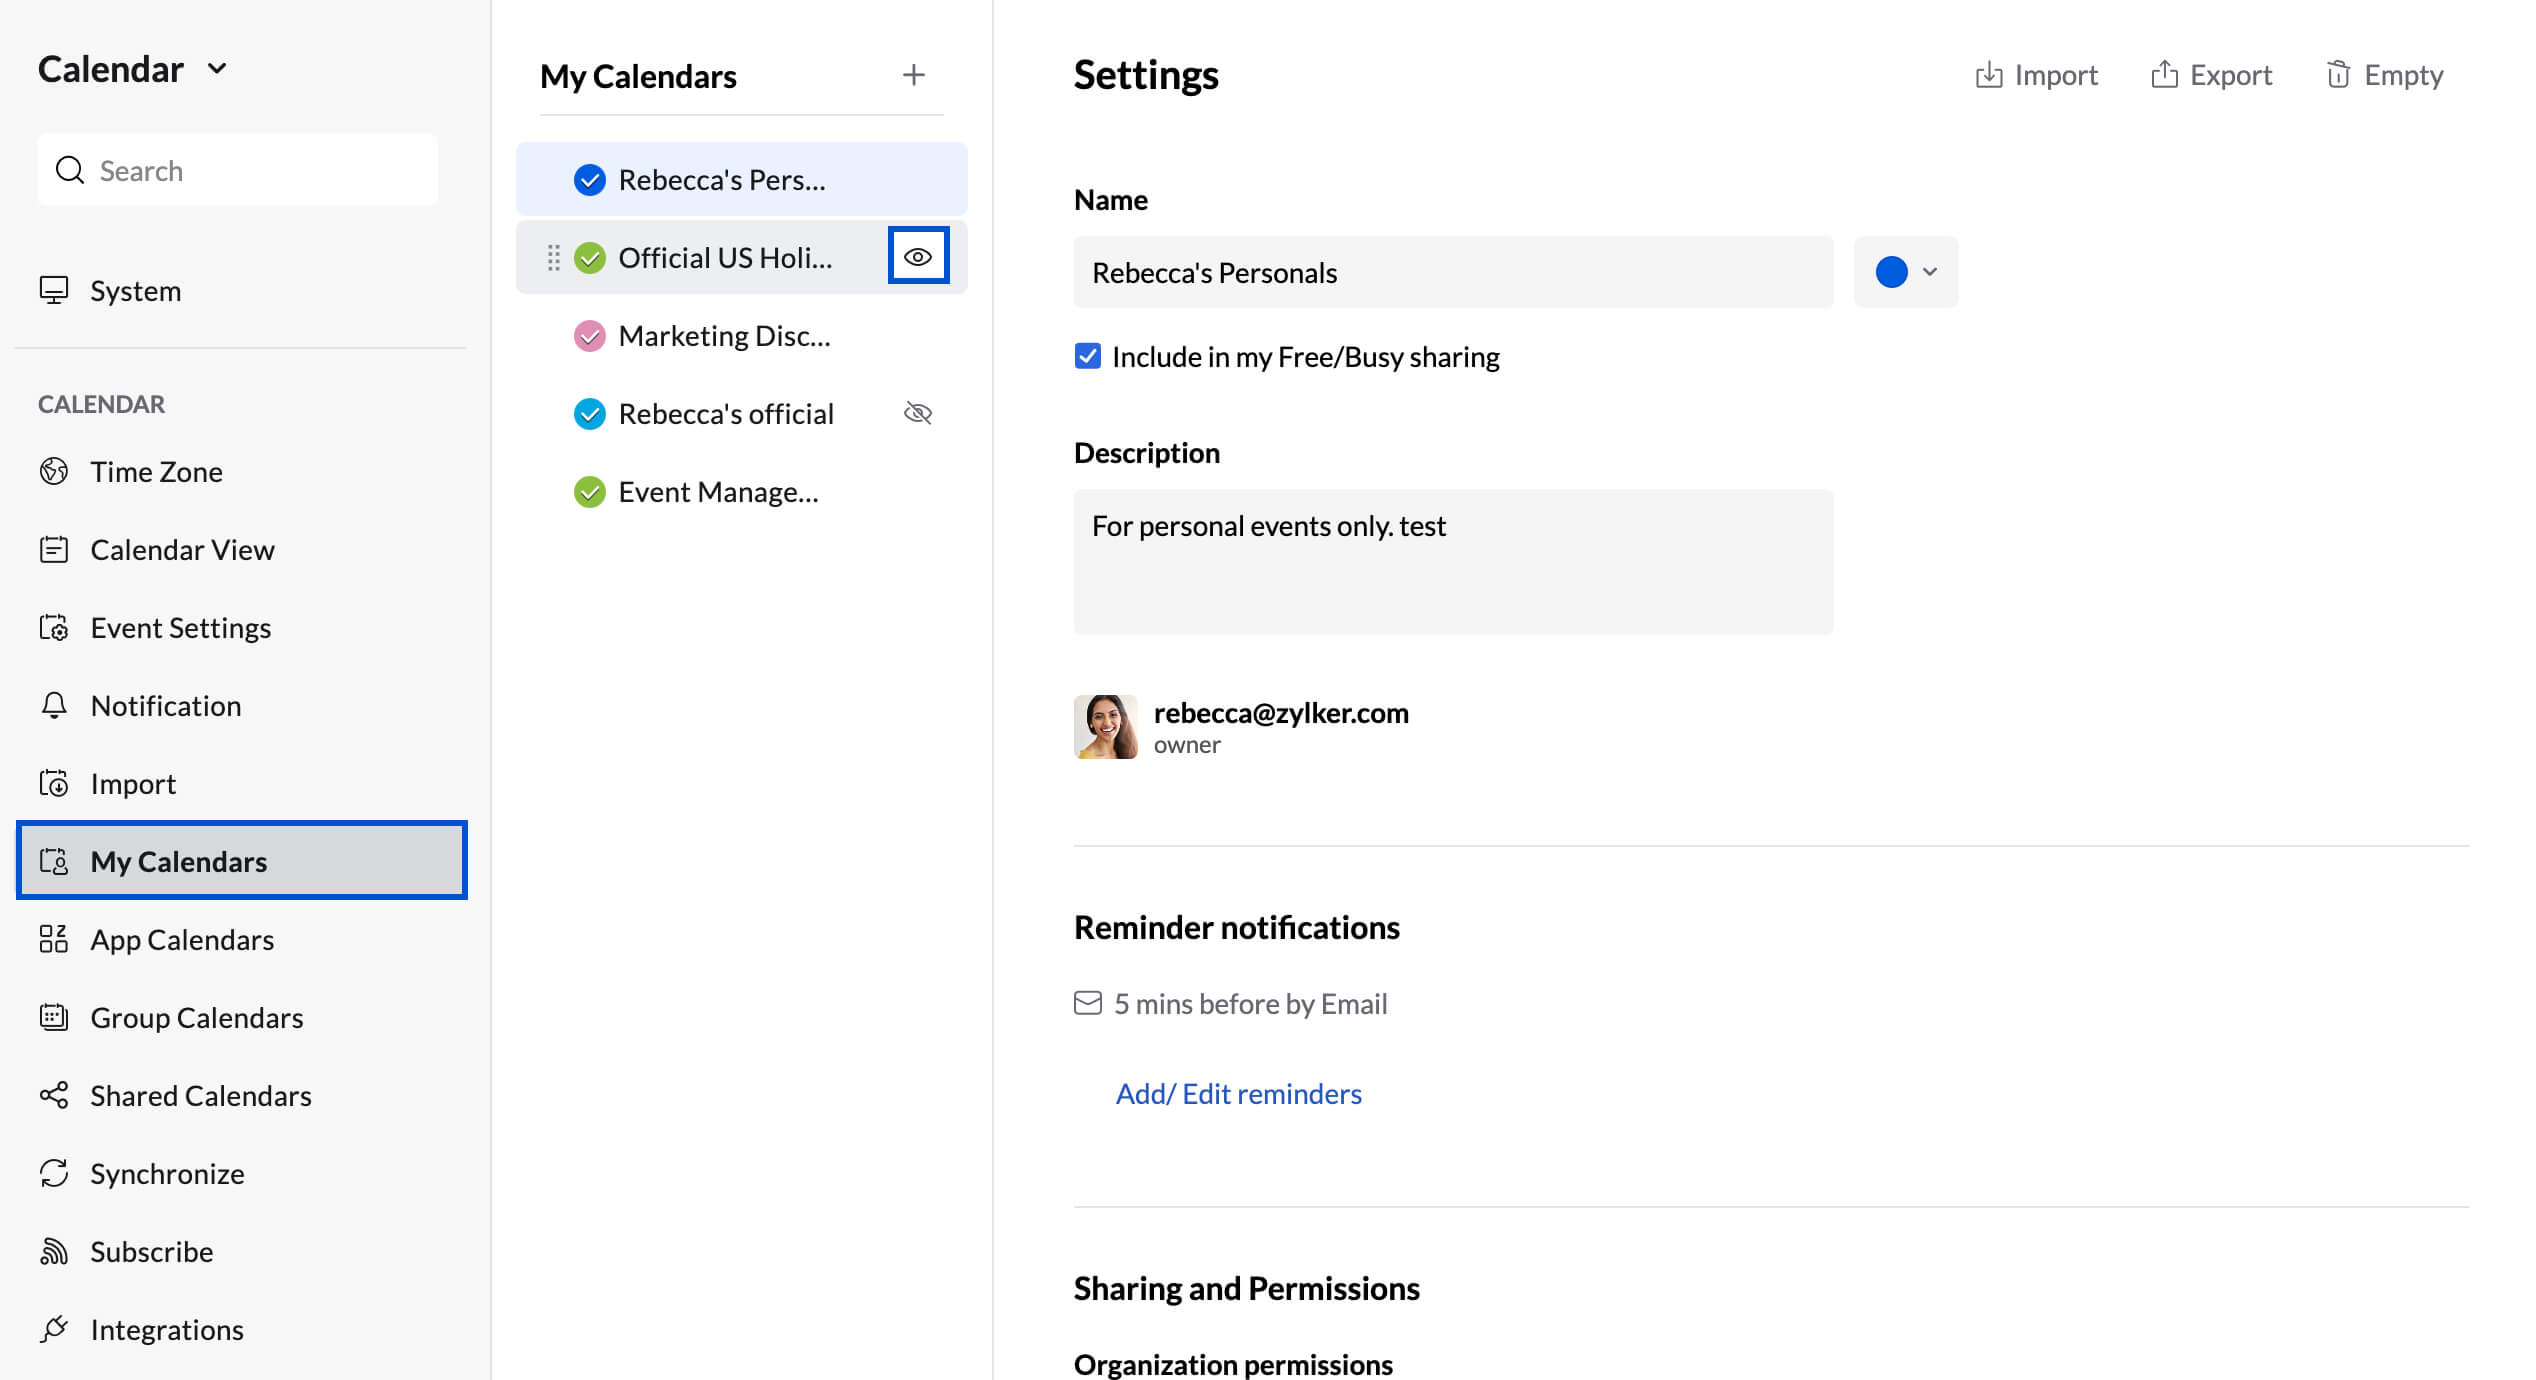Open Event Settings menu item
The image size is (2536, 1380).
click(180, 627)
